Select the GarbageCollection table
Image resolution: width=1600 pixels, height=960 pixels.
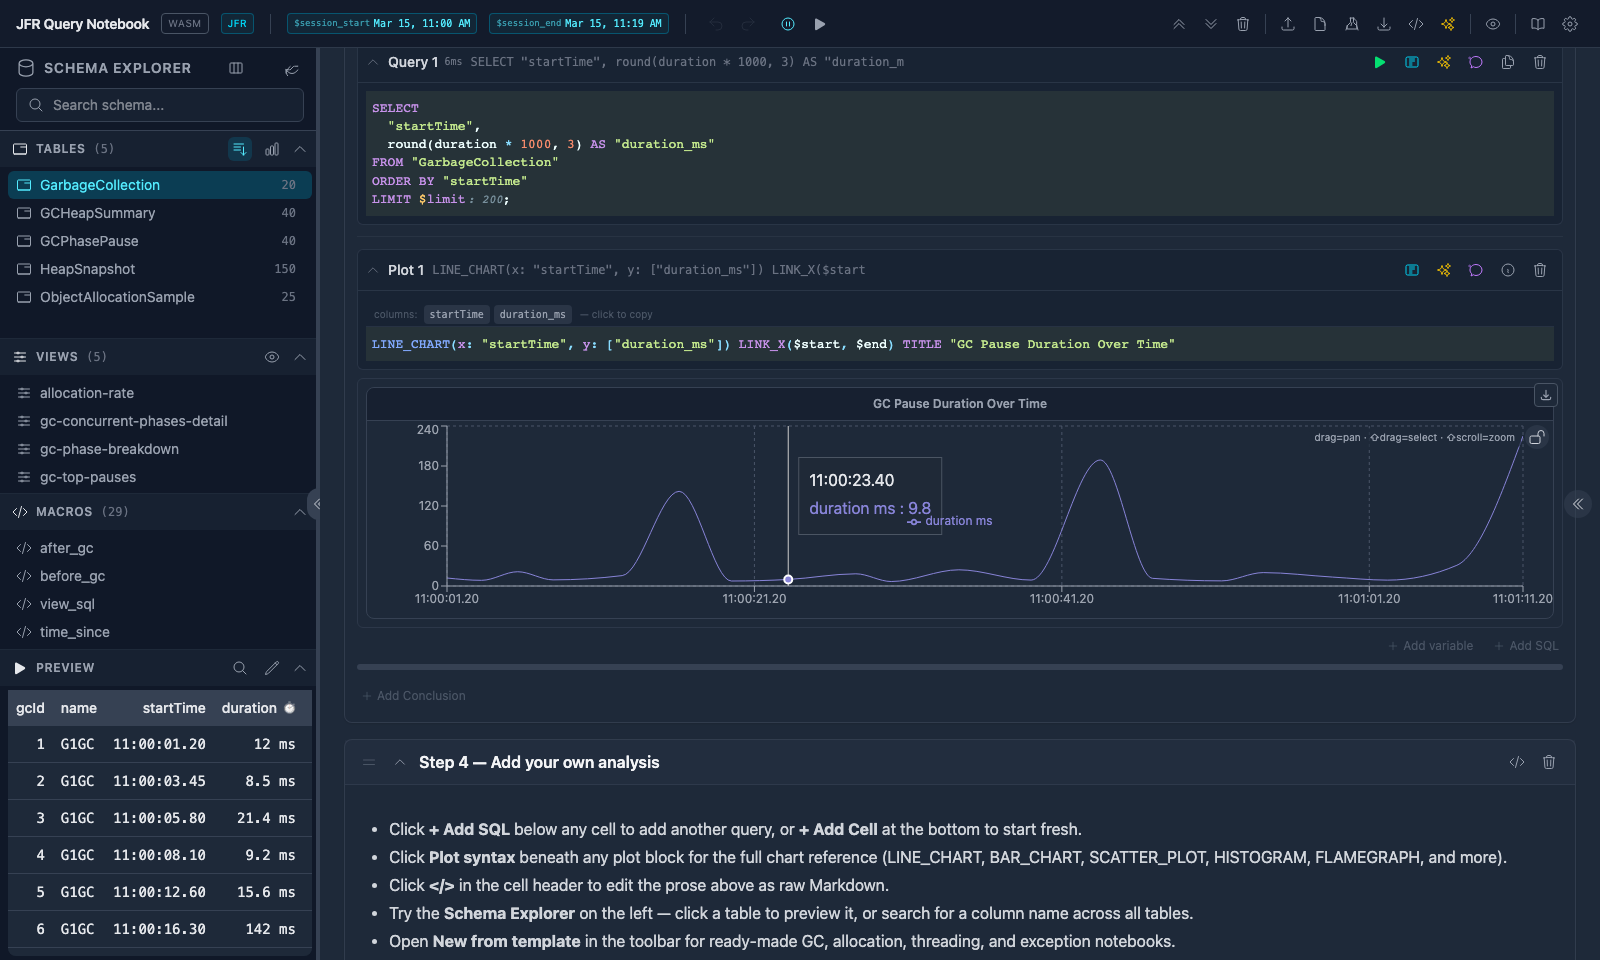[160, 185]
